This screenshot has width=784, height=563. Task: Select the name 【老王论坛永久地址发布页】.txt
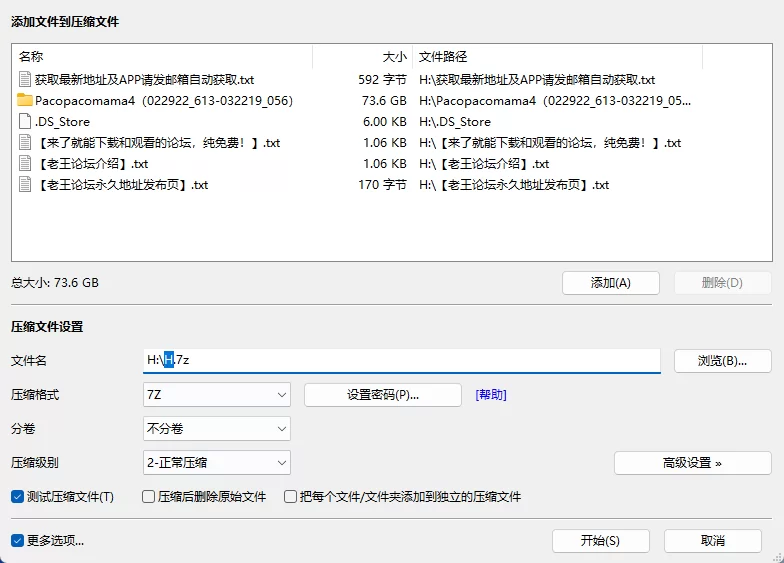coord(122,185)
